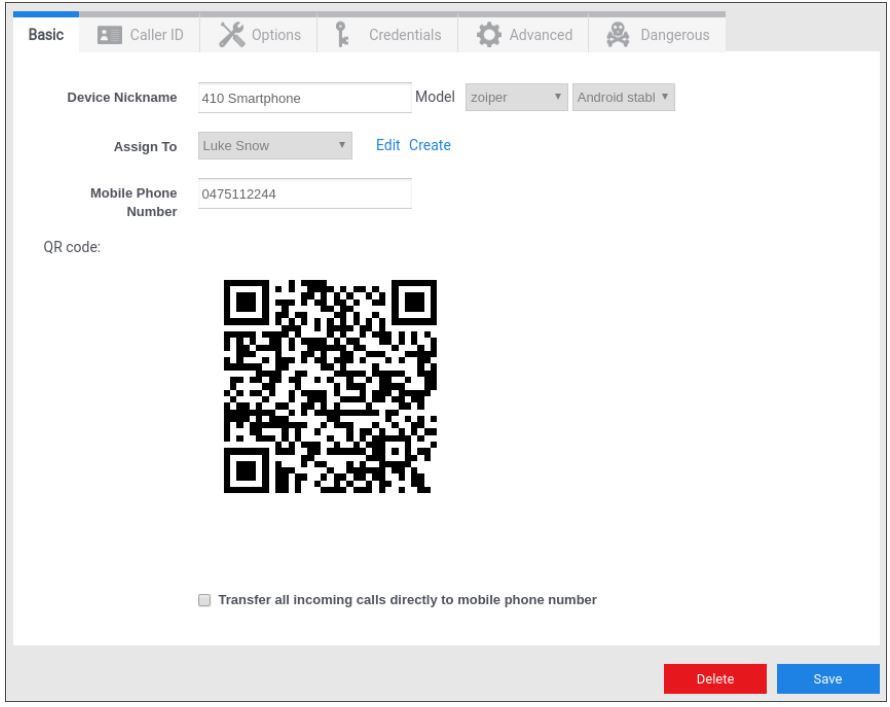Open the tab labeled Advanced
Screen dimensions: 890x707
(540, 35)
